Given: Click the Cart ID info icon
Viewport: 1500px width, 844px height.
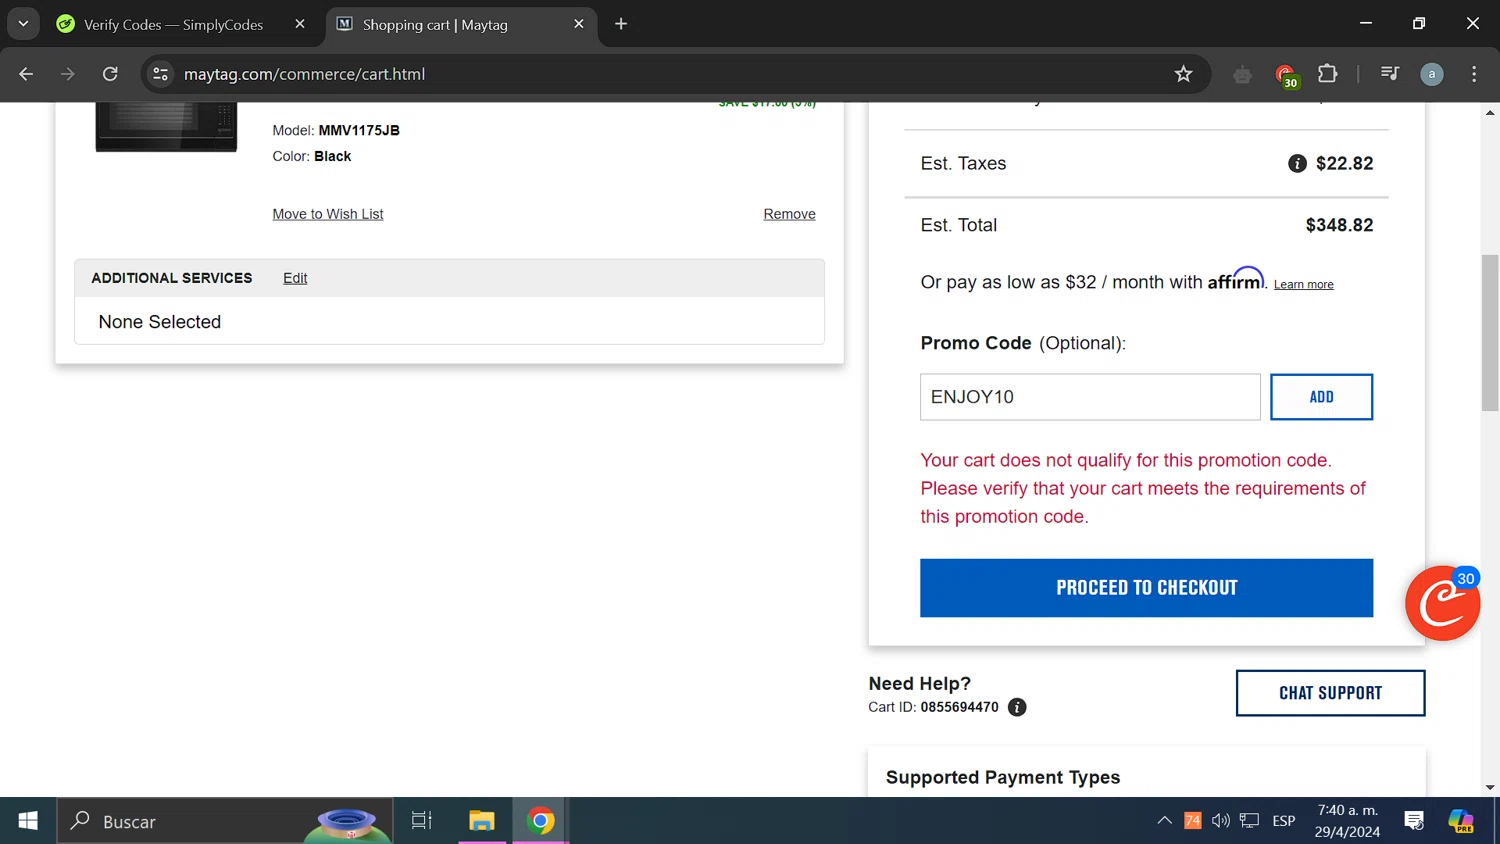Looking at the screenshot, I should coord(1017,707).
